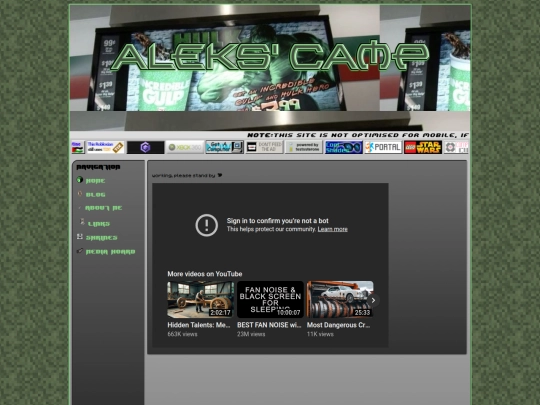
Task: Visit the Shrines page
Action: click(102, 238)
